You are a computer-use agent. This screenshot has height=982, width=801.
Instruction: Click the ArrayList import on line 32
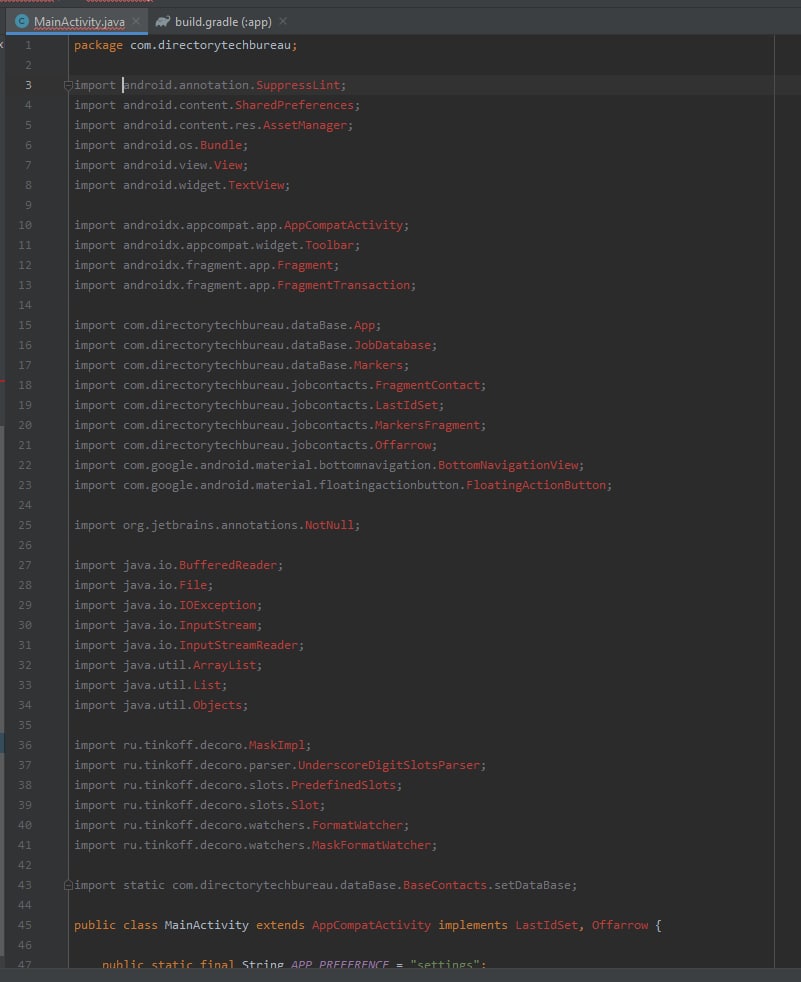[224, 665]
